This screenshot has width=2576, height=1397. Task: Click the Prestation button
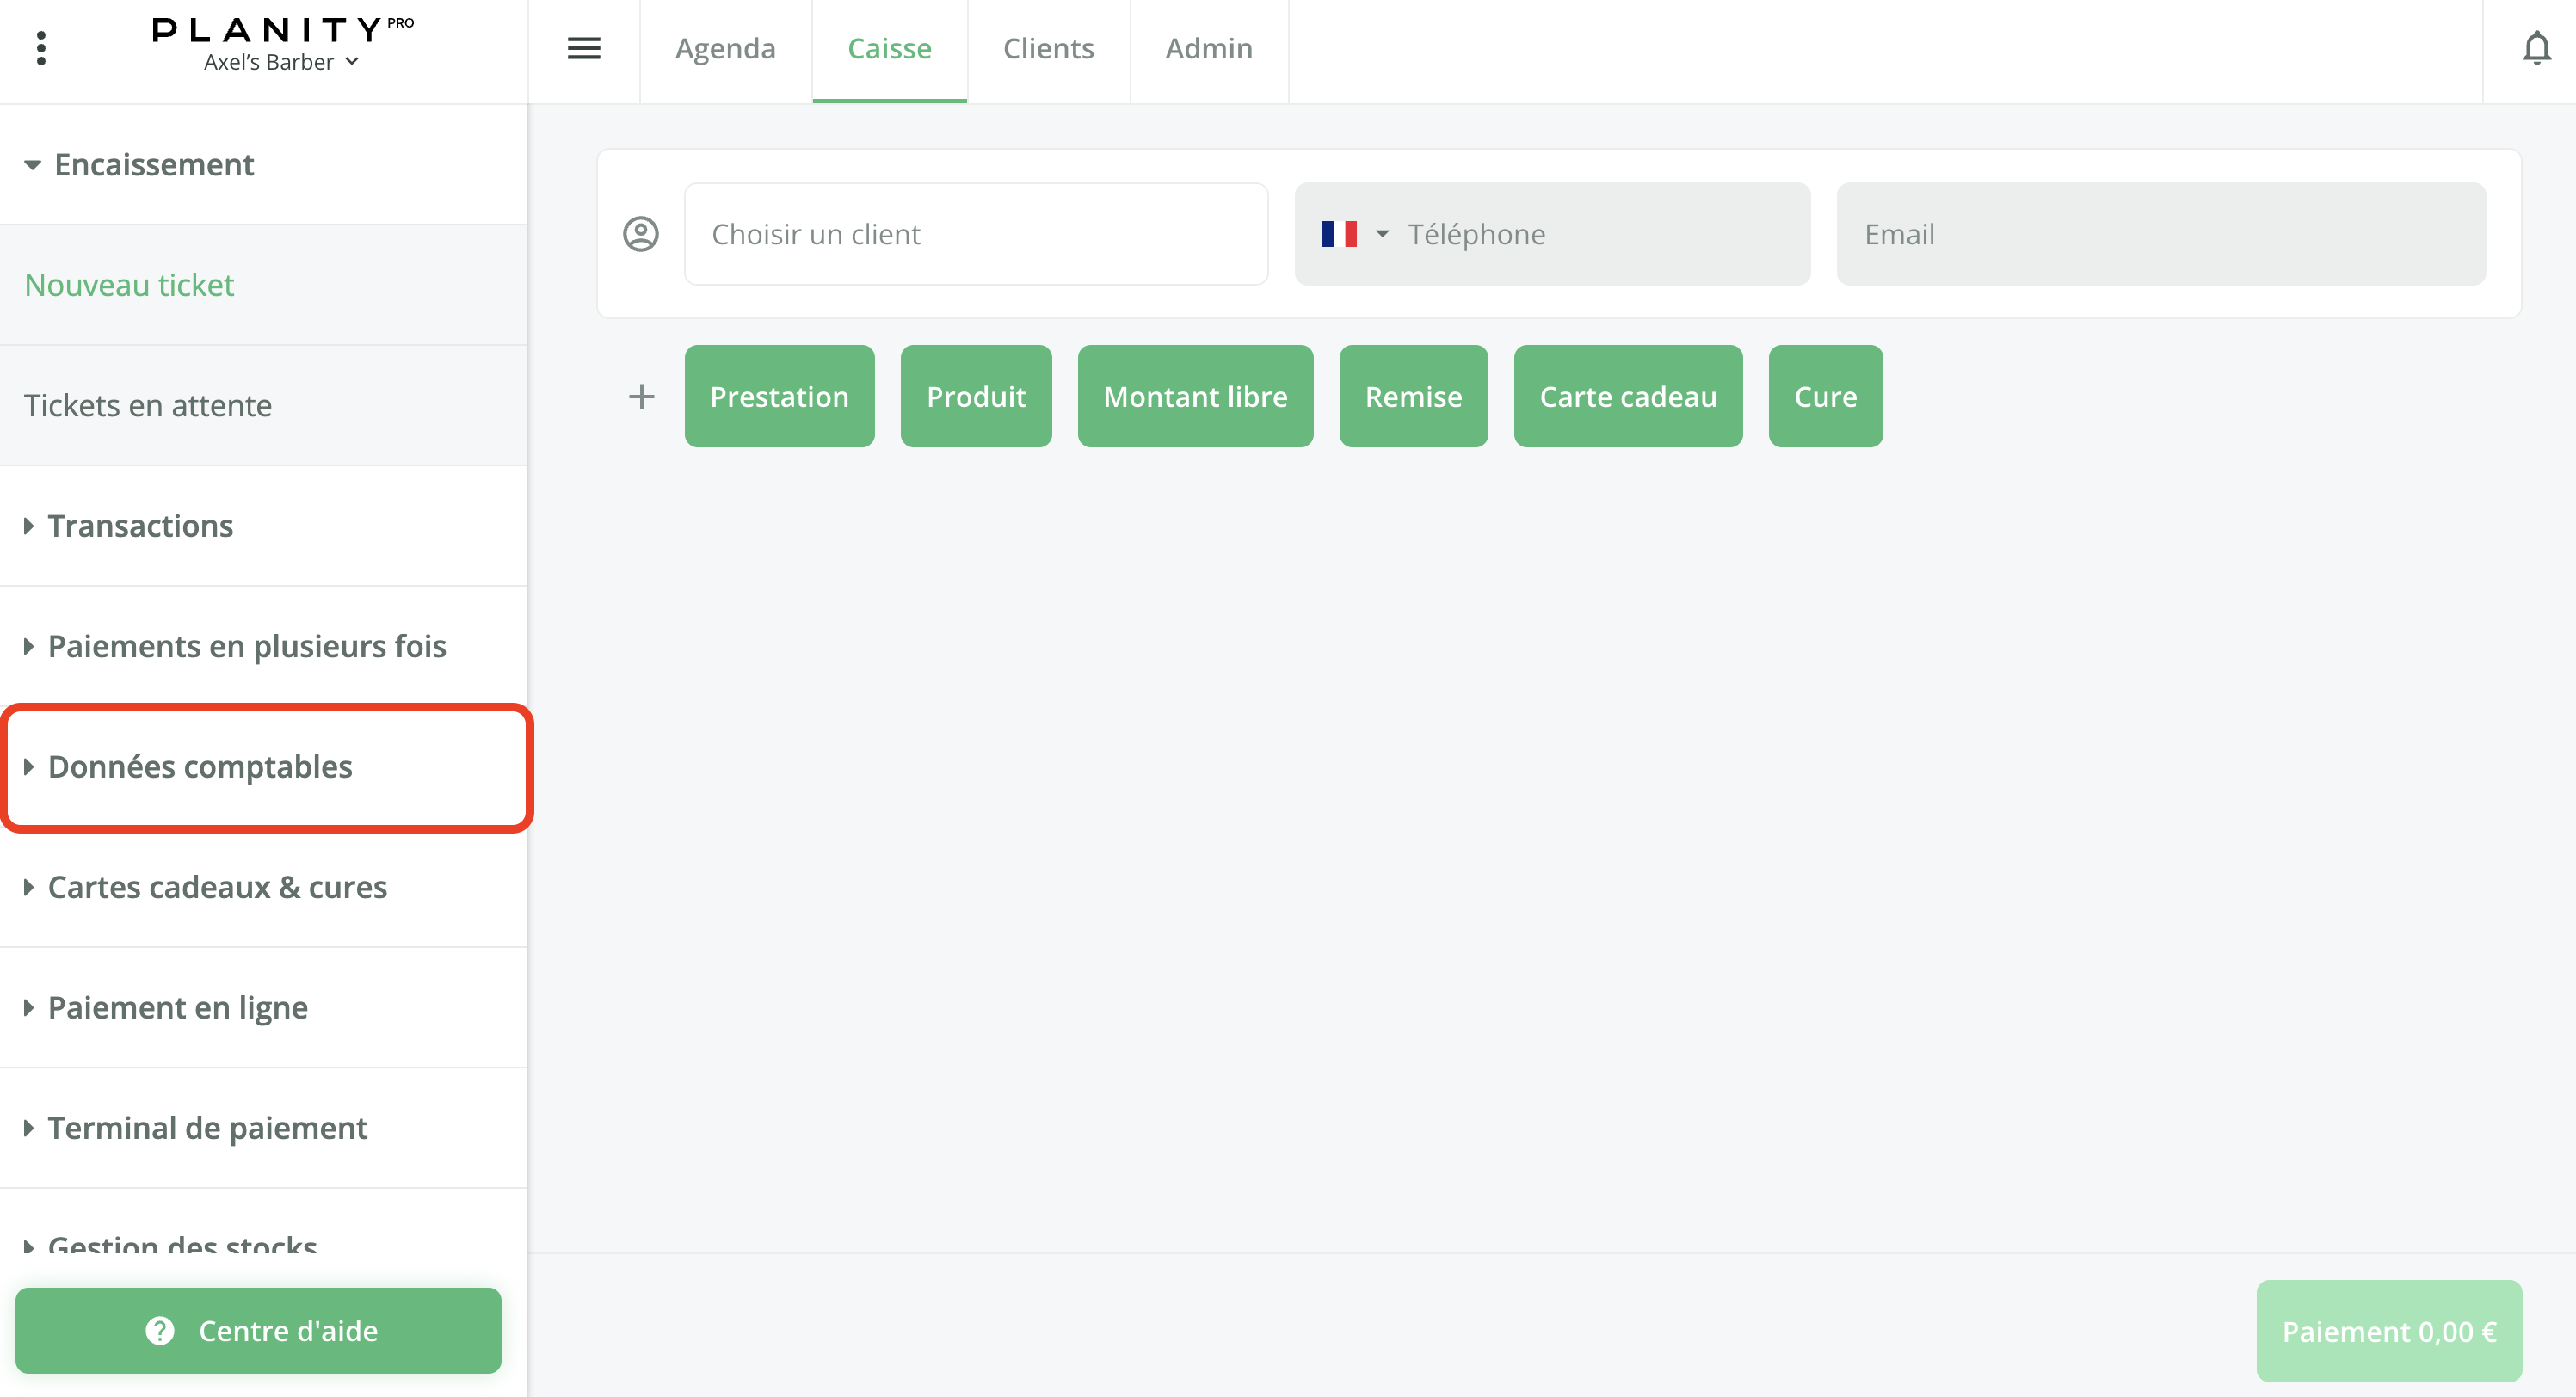[779, 396]
